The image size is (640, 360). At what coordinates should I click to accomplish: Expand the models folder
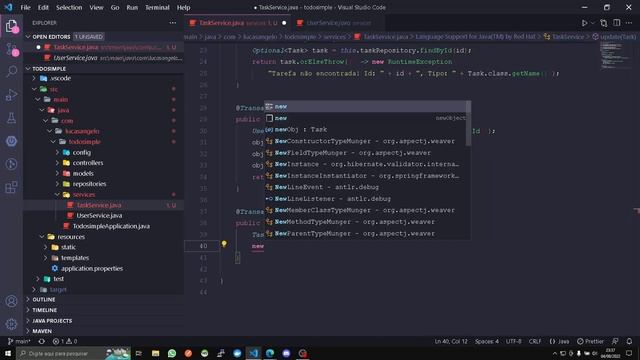58,173
